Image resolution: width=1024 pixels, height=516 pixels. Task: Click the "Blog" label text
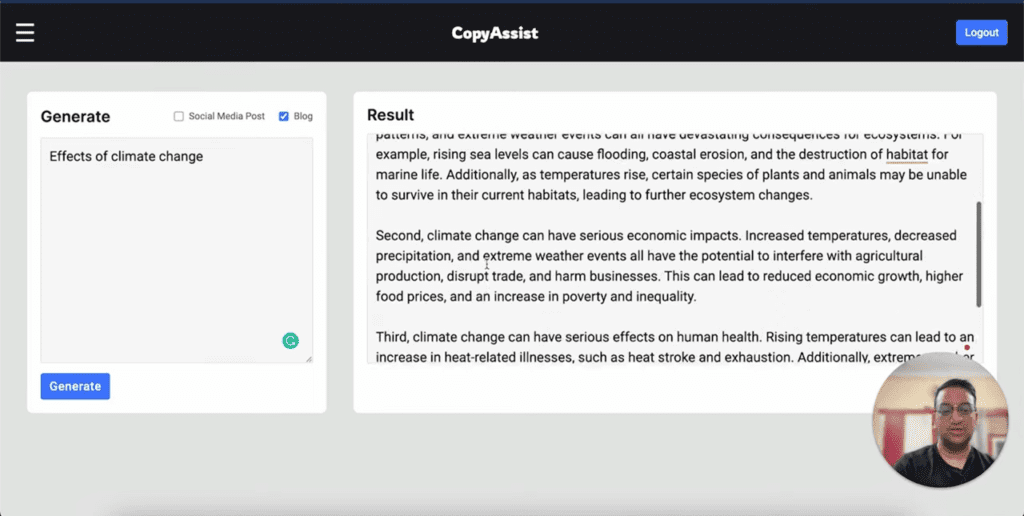303,116
